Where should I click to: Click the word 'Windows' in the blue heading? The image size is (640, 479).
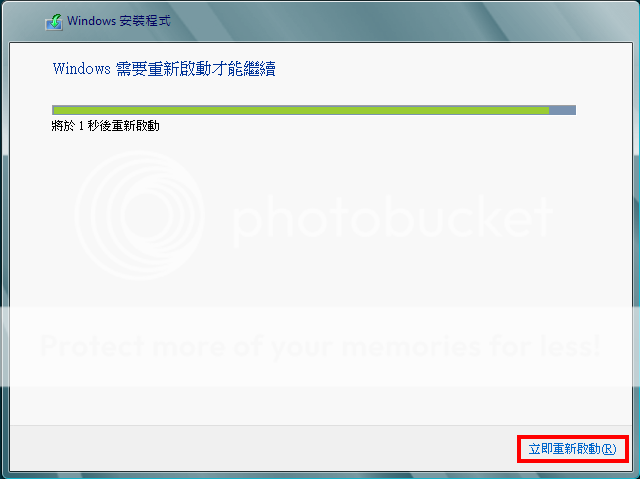[x=82, y=69]
